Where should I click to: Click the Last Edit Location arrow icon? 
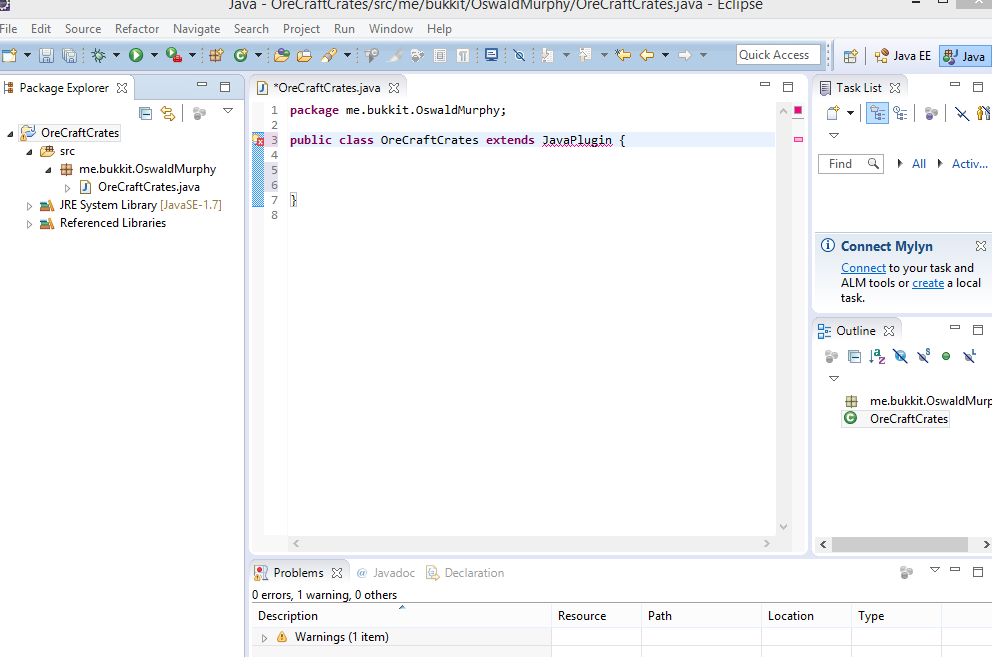[x=623, y=55]
